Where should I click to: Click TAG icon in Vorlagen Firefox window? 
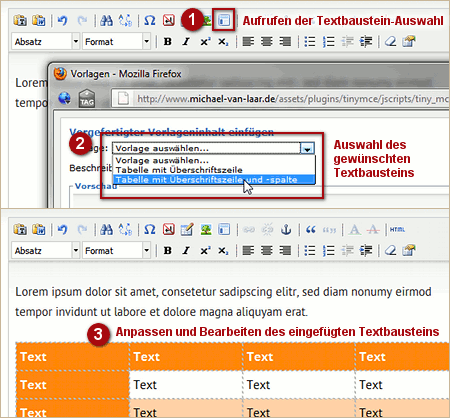(x=87, y=98)
